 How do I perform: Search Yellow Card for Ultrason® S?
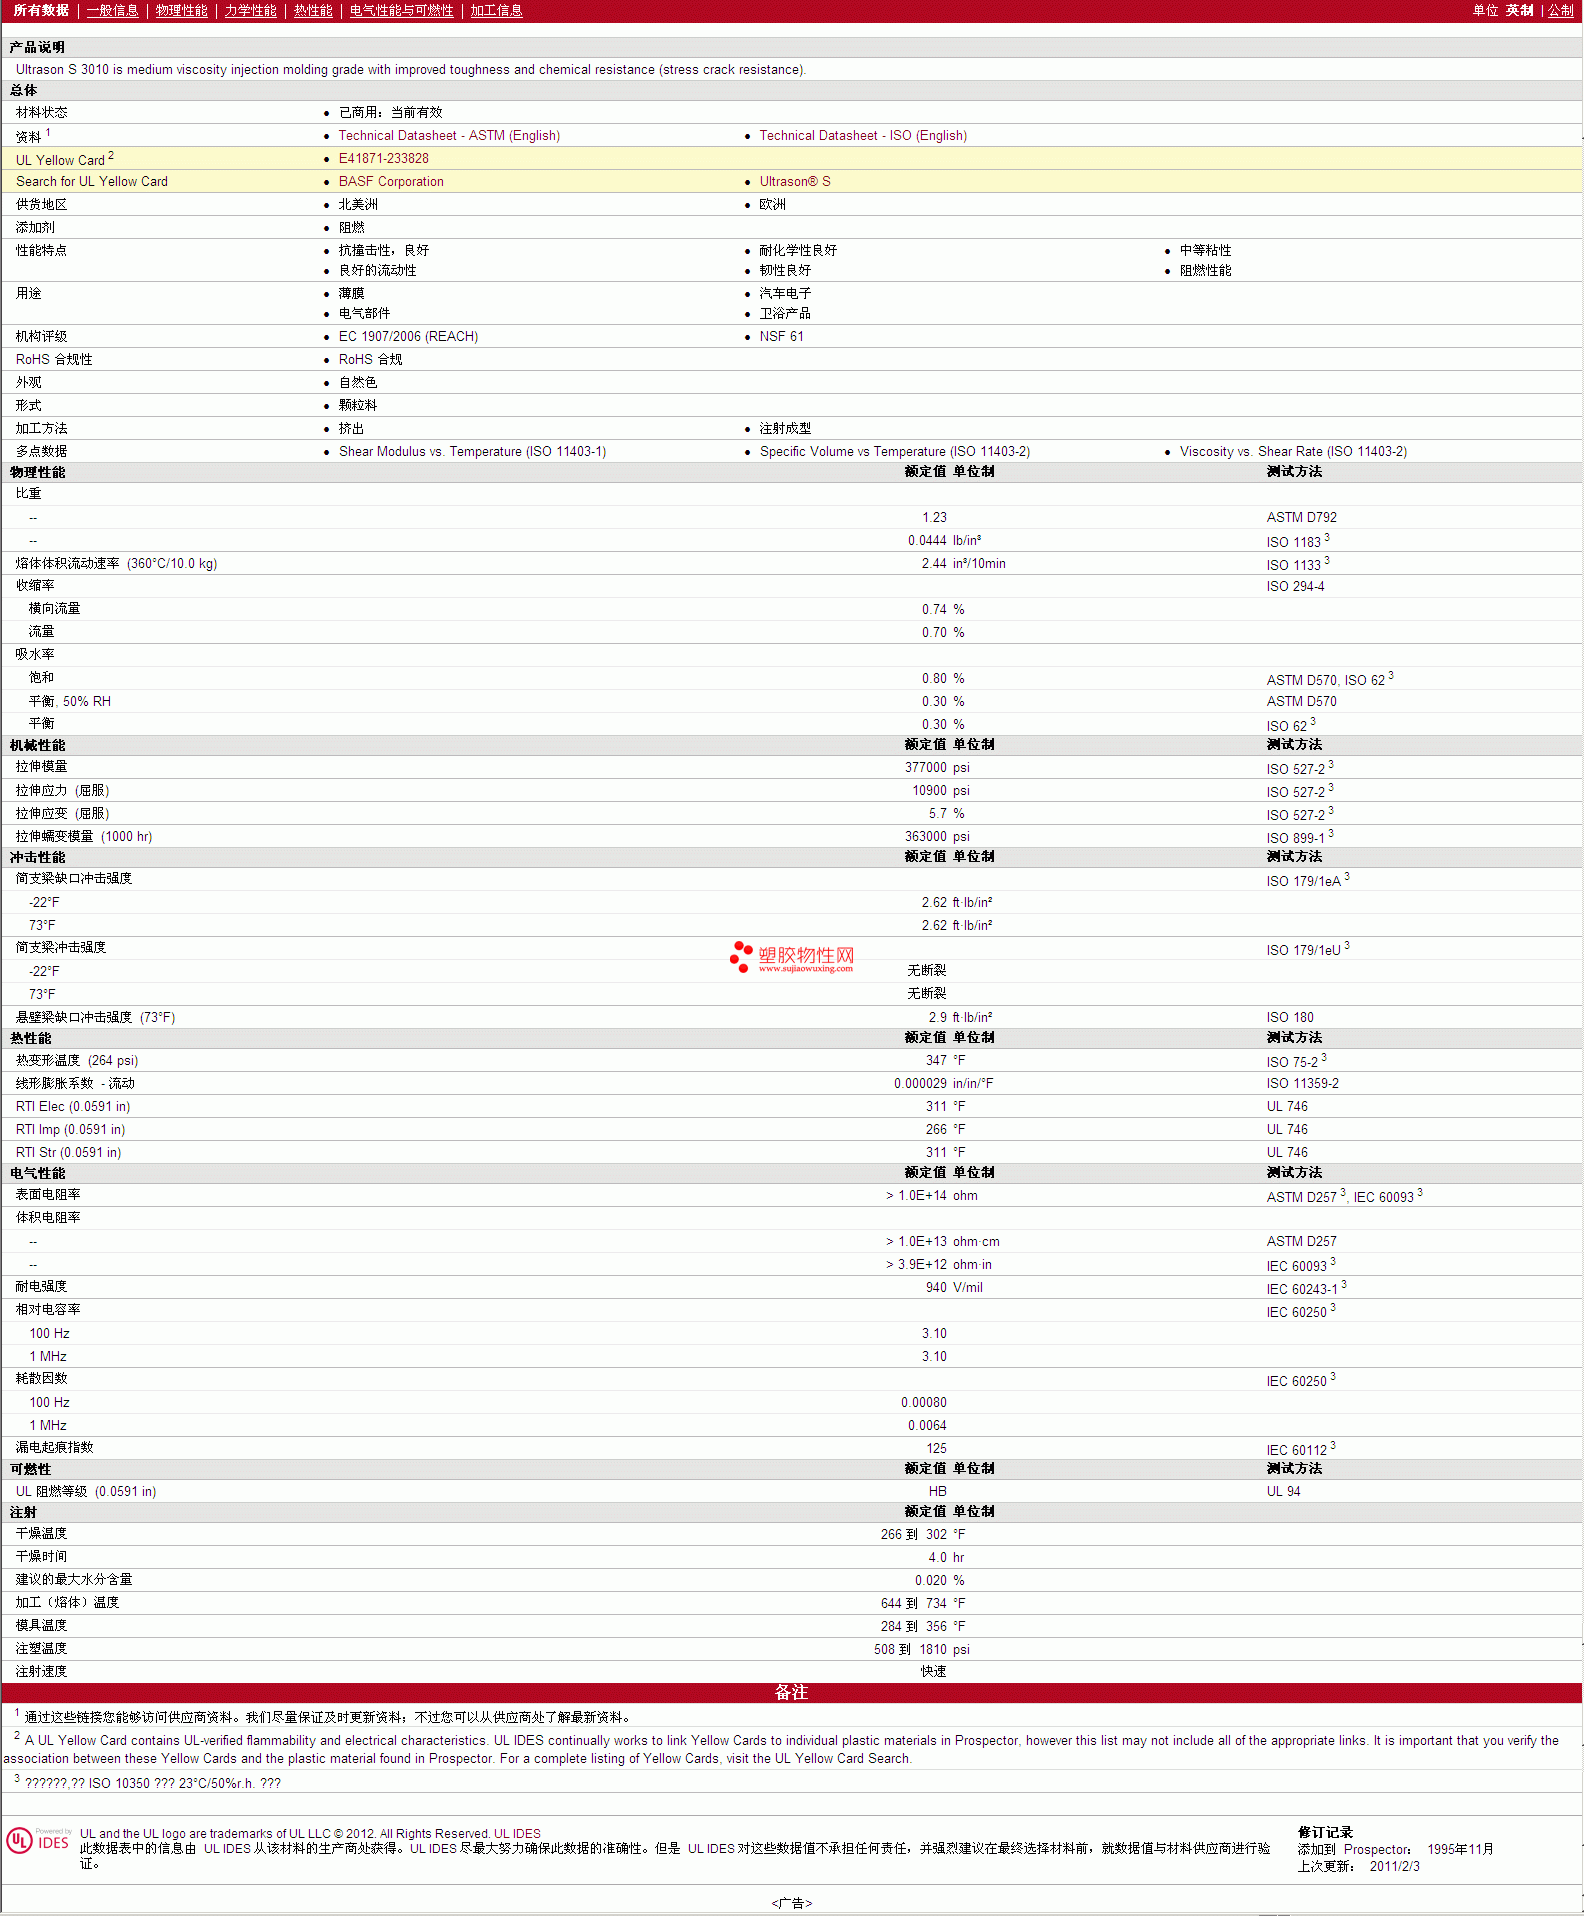pos(795,181)
